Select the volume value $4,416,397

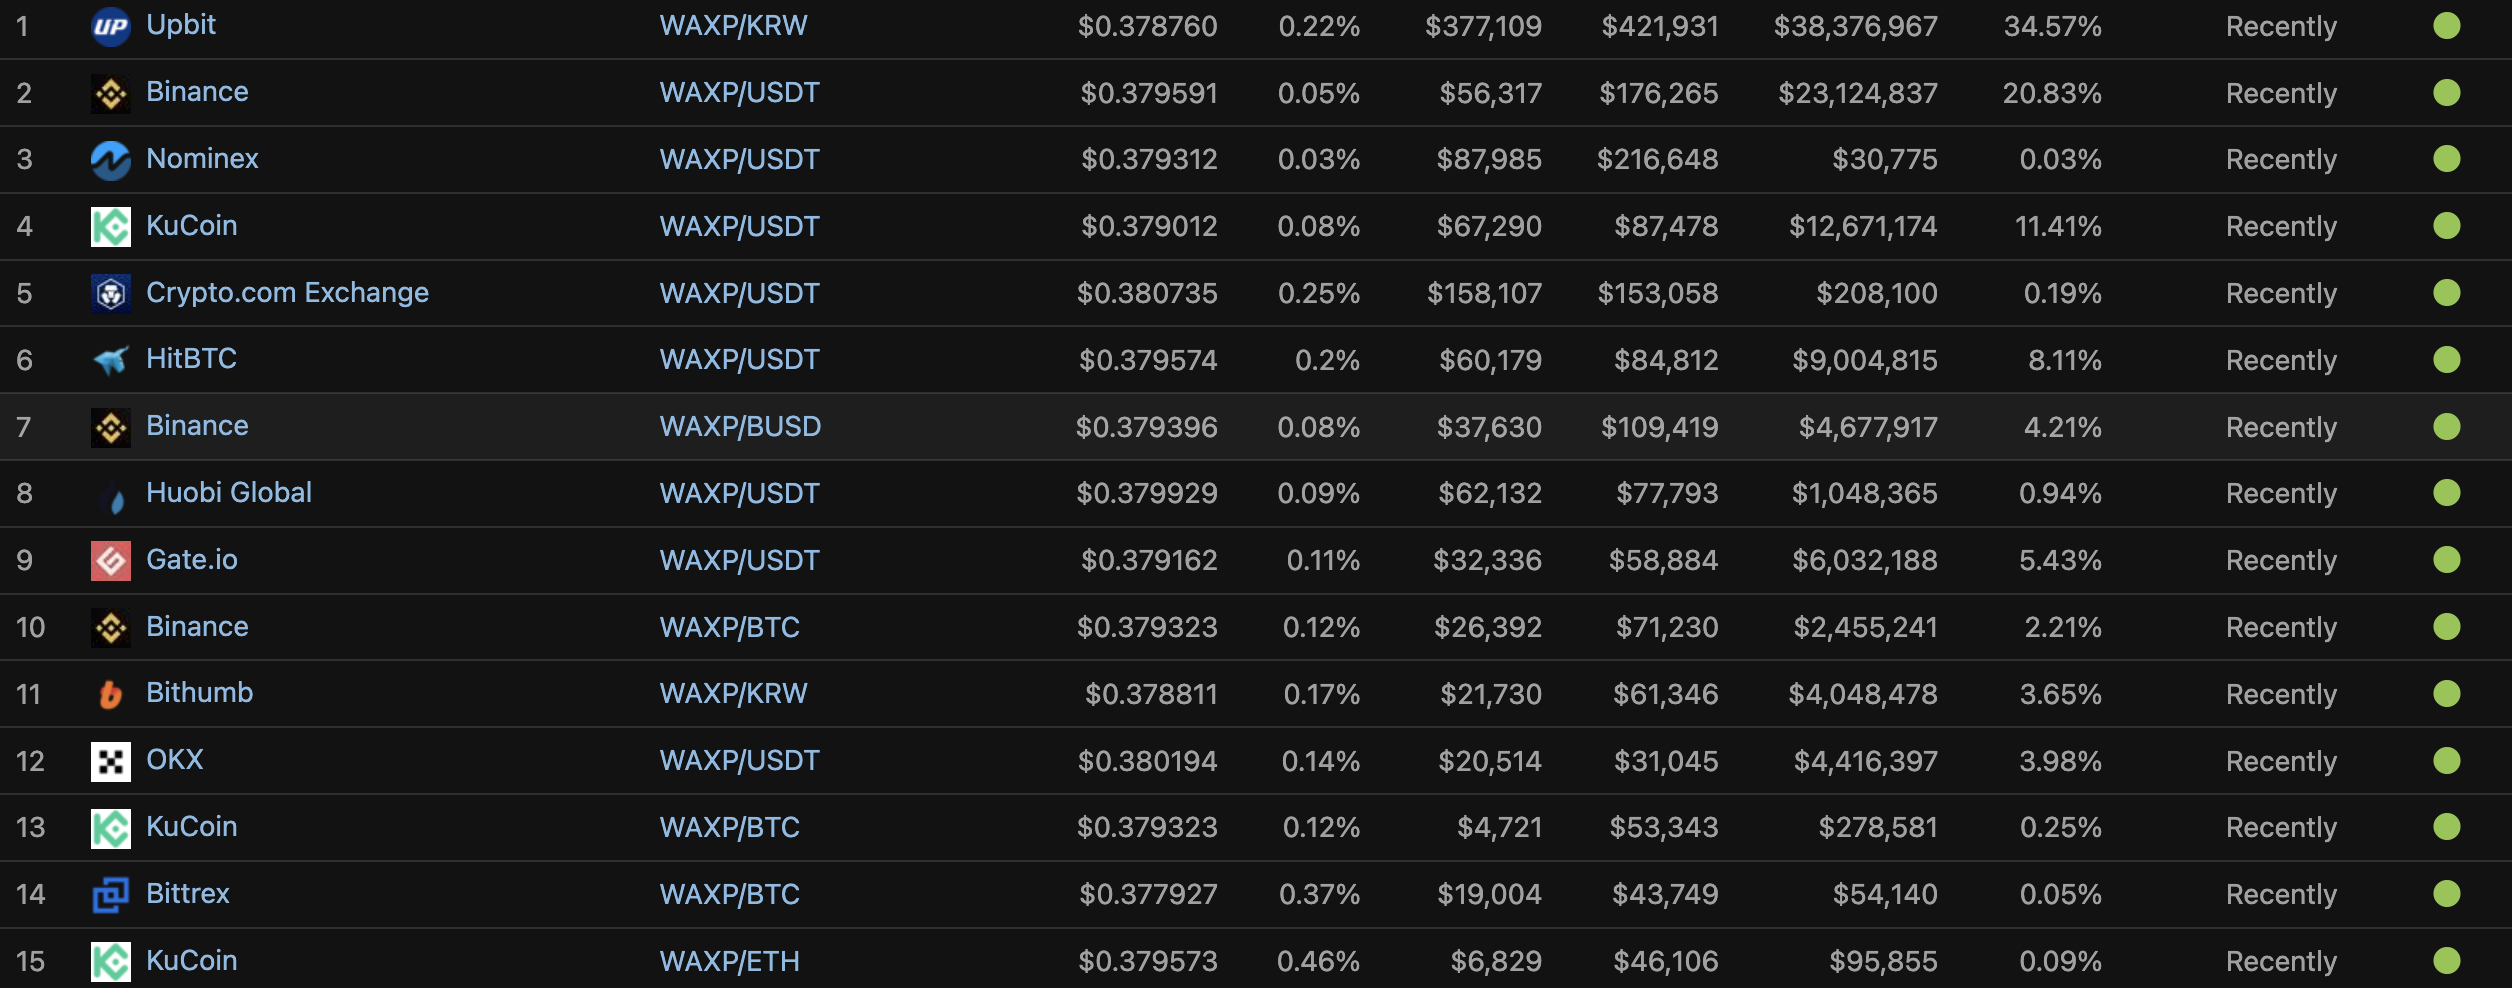tap(1866, 761)
